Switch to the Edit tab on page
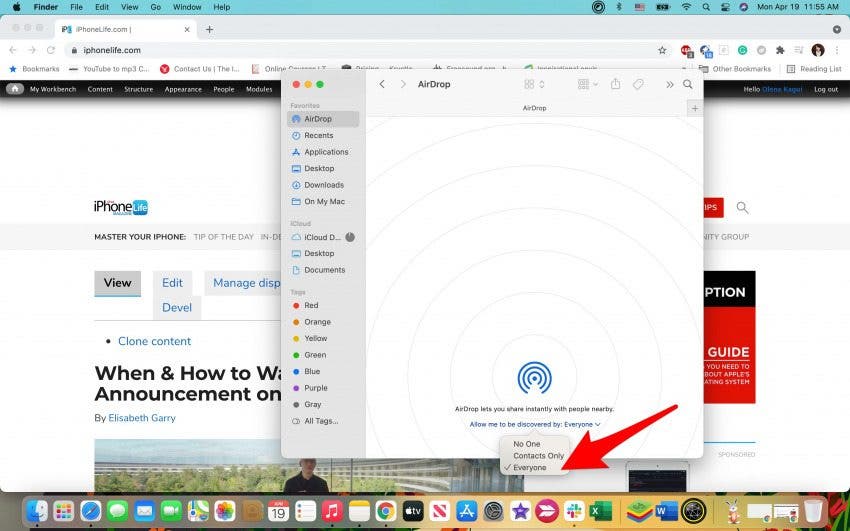Screen dimensions: 850x531 (x=172, y=283)
